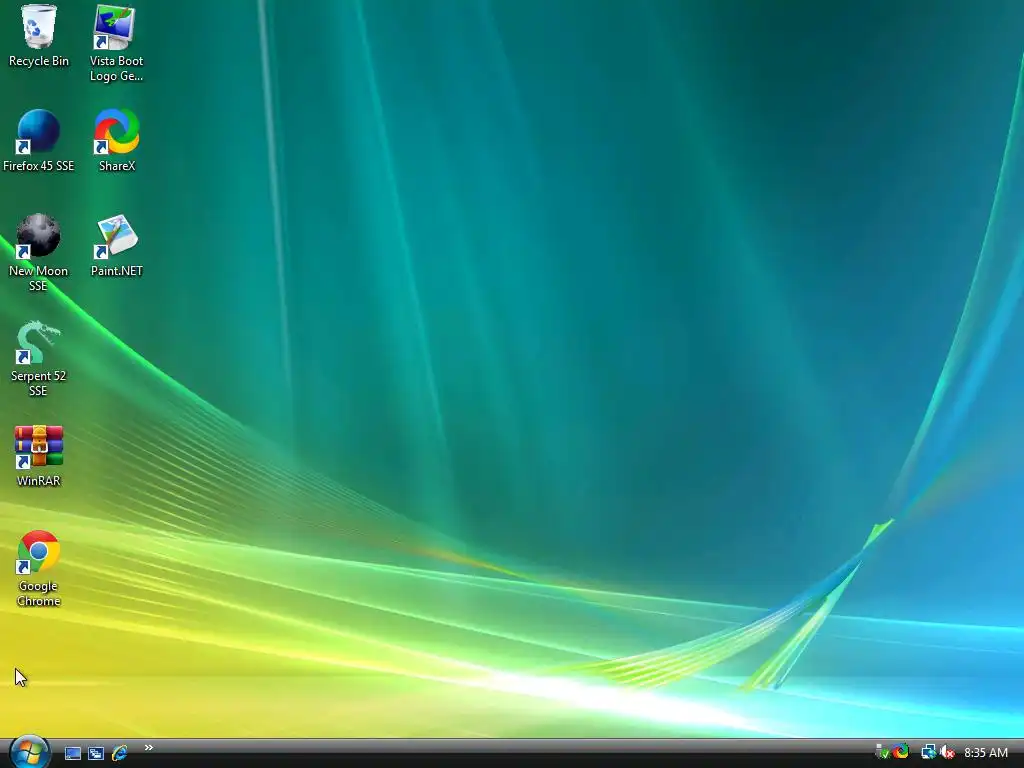Viewport: 1024px width, 768px height.
Task: Select the WinRAR desktop shortcut
Action: (x=39, y=456)
